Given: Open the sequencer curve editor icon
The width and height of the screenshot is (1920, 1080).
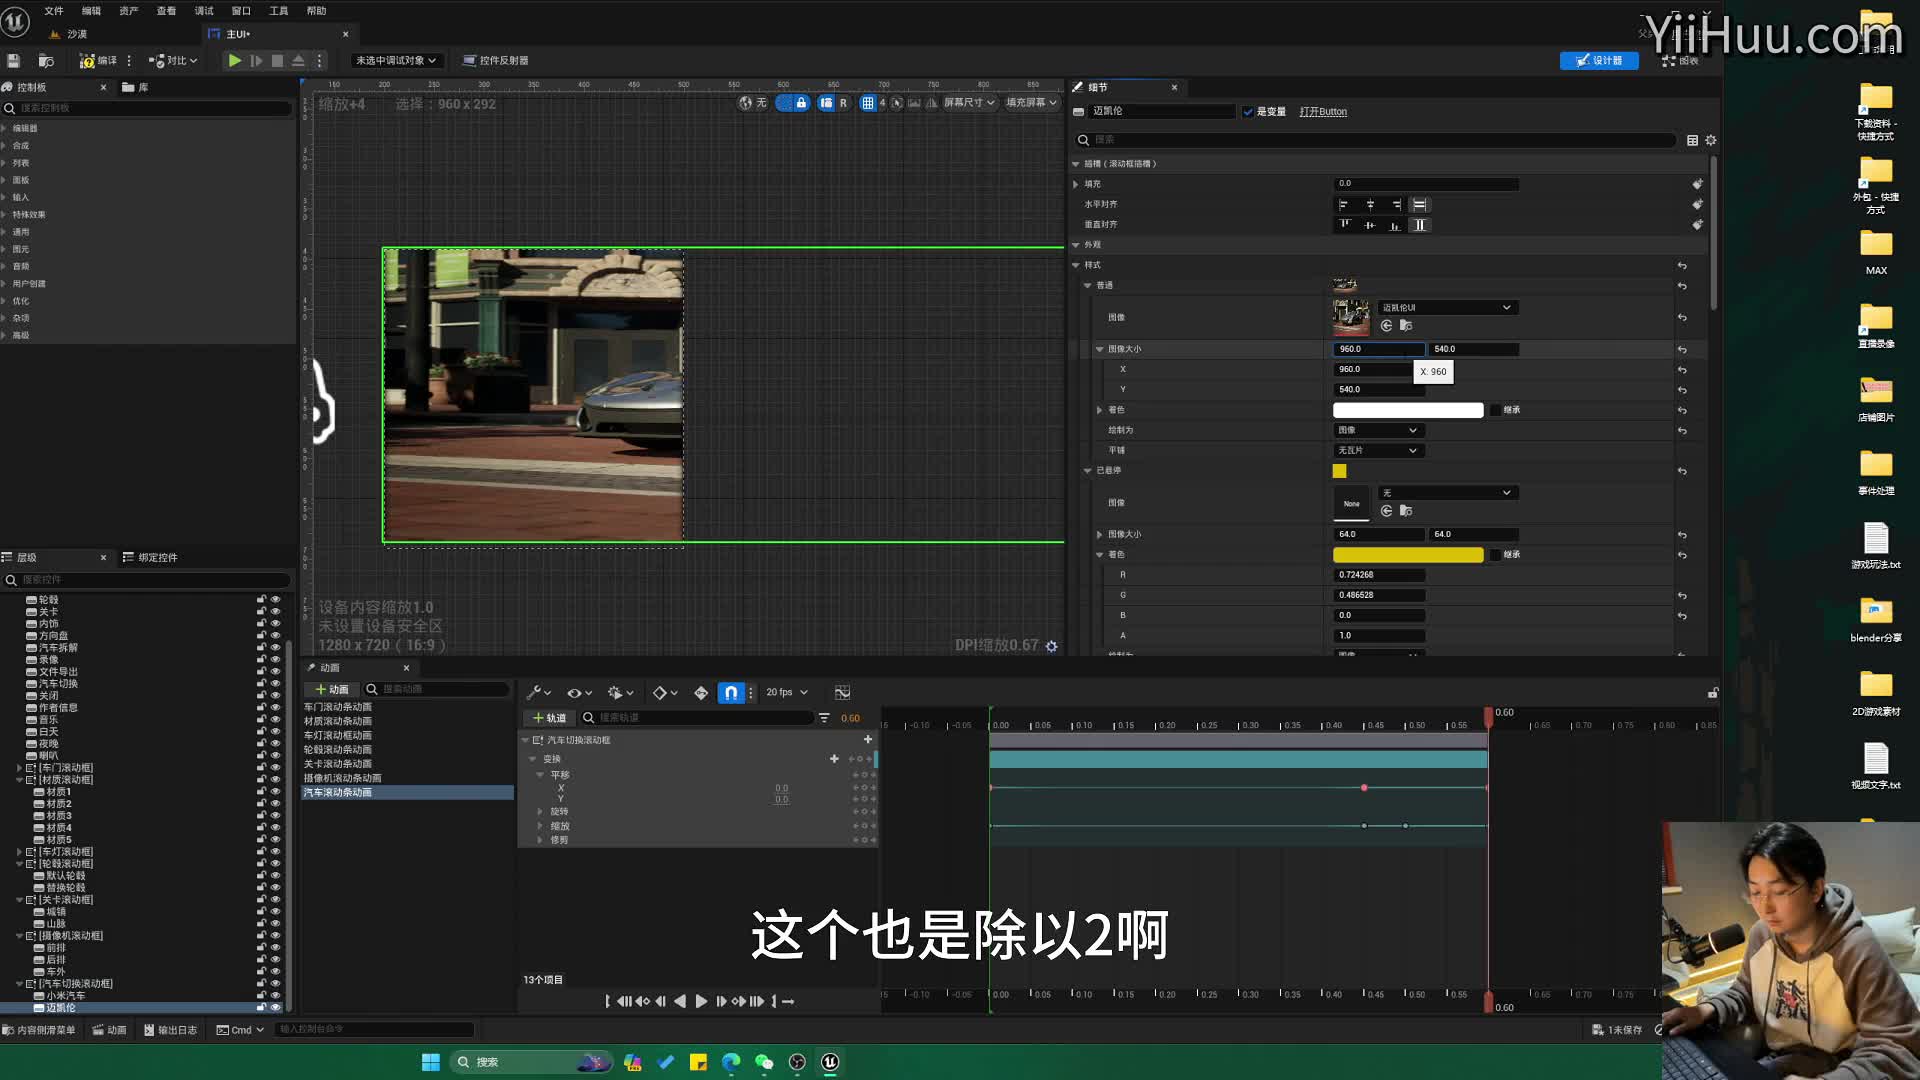Looking at the screenshot, I should [843, 692].
